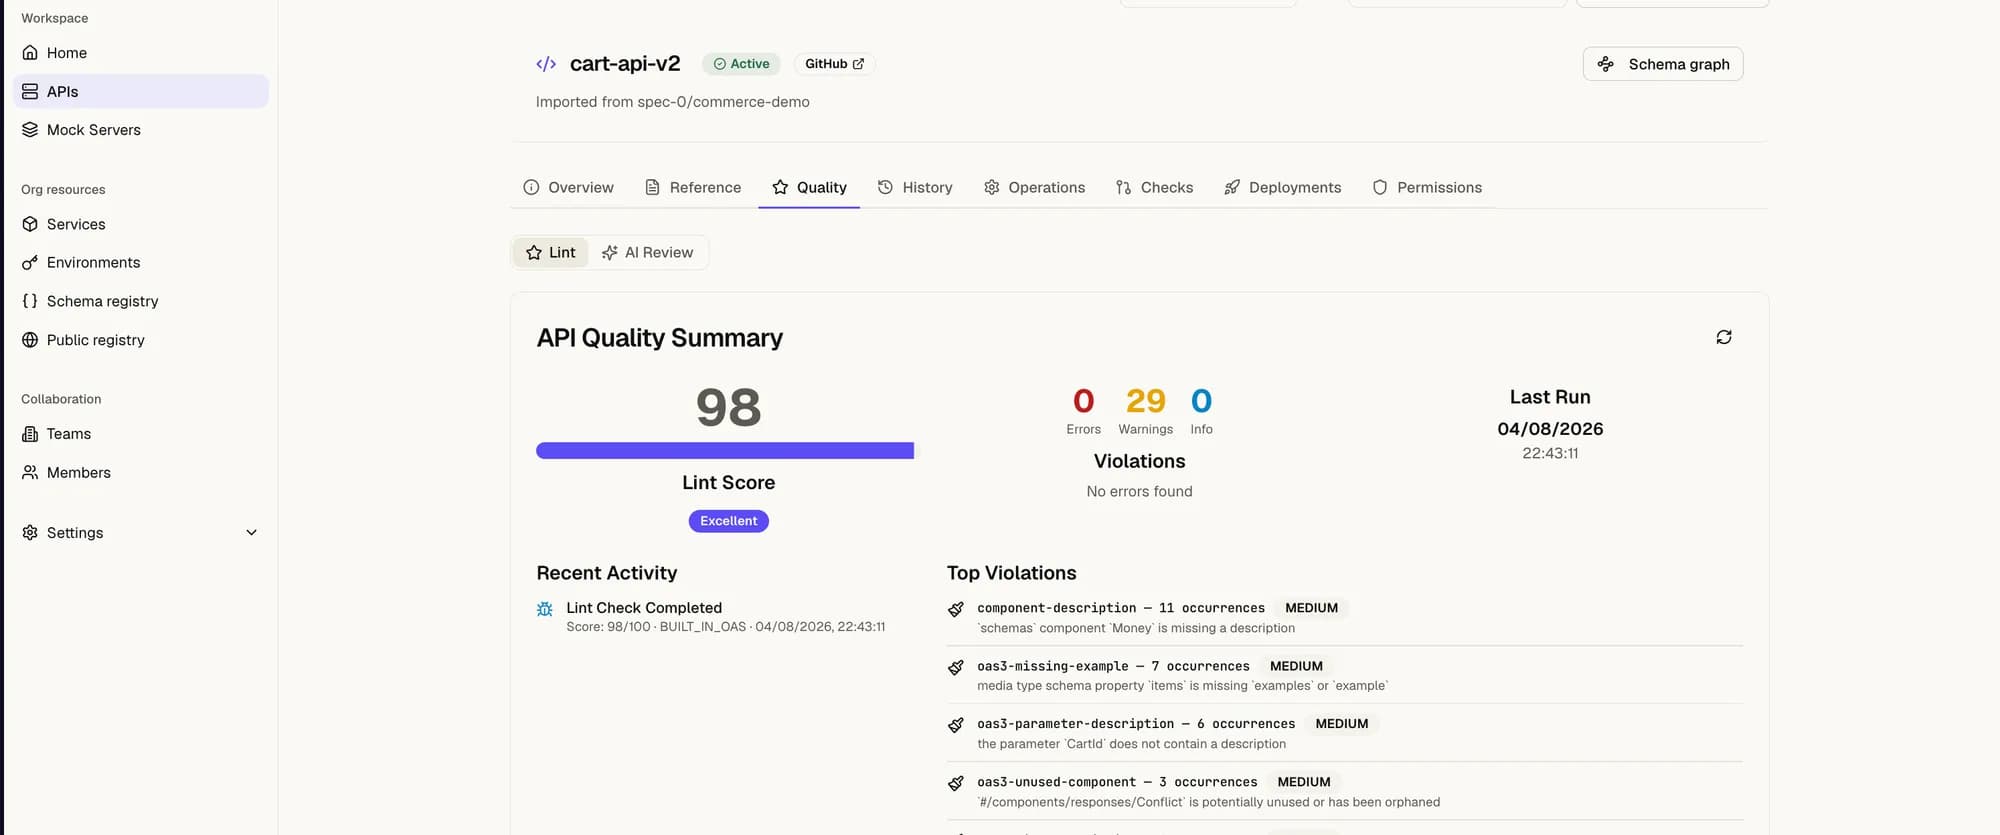Click the APIs server icon
Image resolution: width=2000 pixels, height=835 pixels.
point(30,91)
